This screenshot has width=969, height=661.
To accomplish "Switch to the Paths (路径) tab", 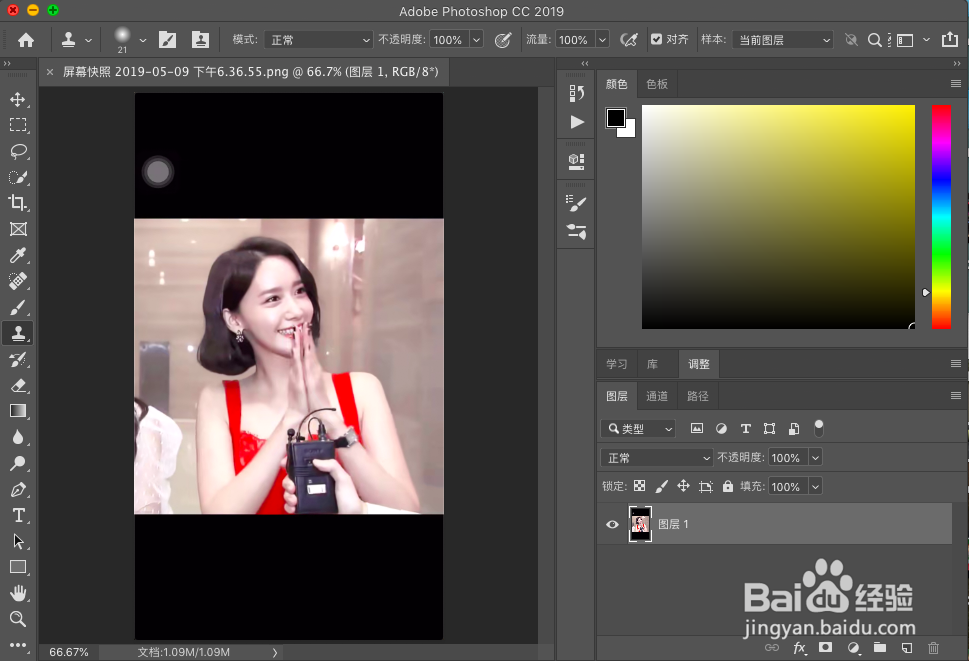I will coord(698,396).
